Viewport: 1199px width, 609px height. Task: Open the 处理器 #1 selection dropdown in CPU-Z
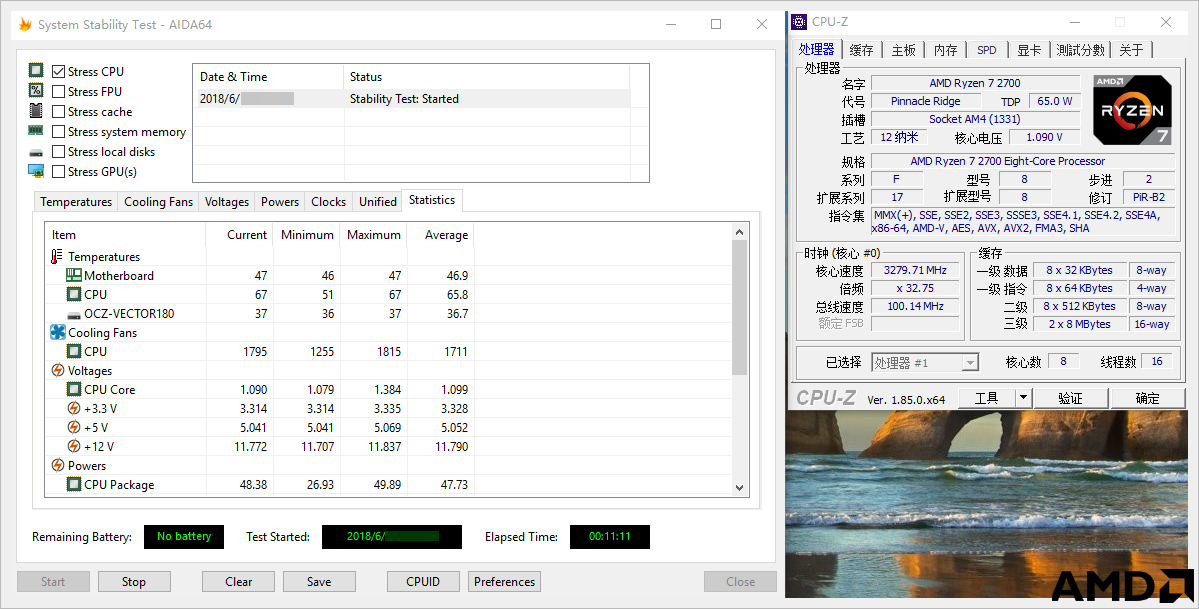[924, 363]
